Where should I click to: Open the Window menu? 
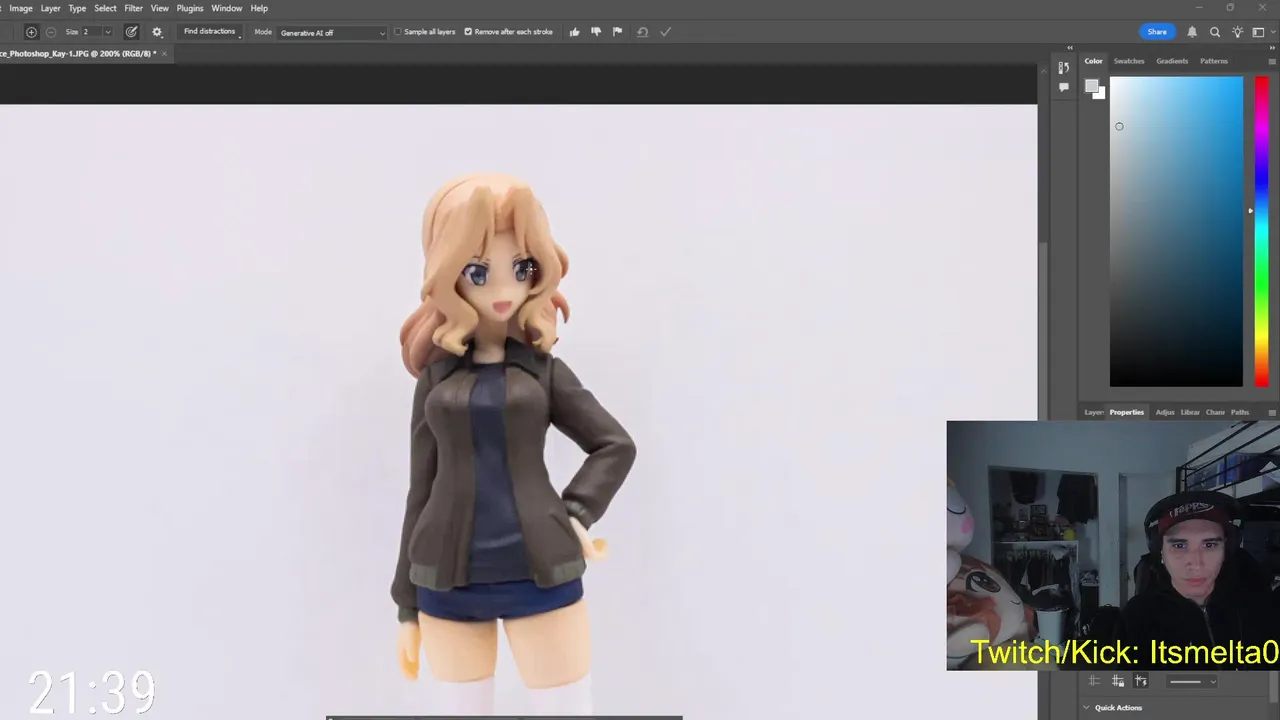tap(227, 8)
